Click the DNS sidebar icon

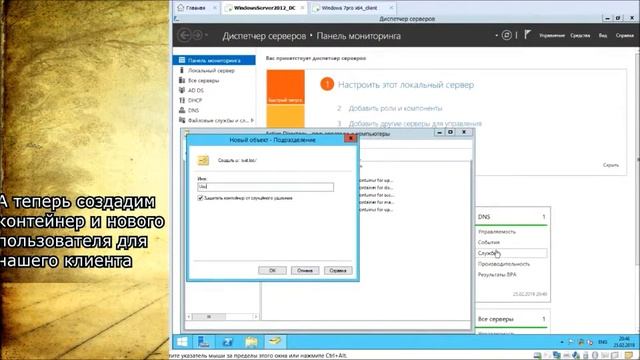(x=182, y=110)
